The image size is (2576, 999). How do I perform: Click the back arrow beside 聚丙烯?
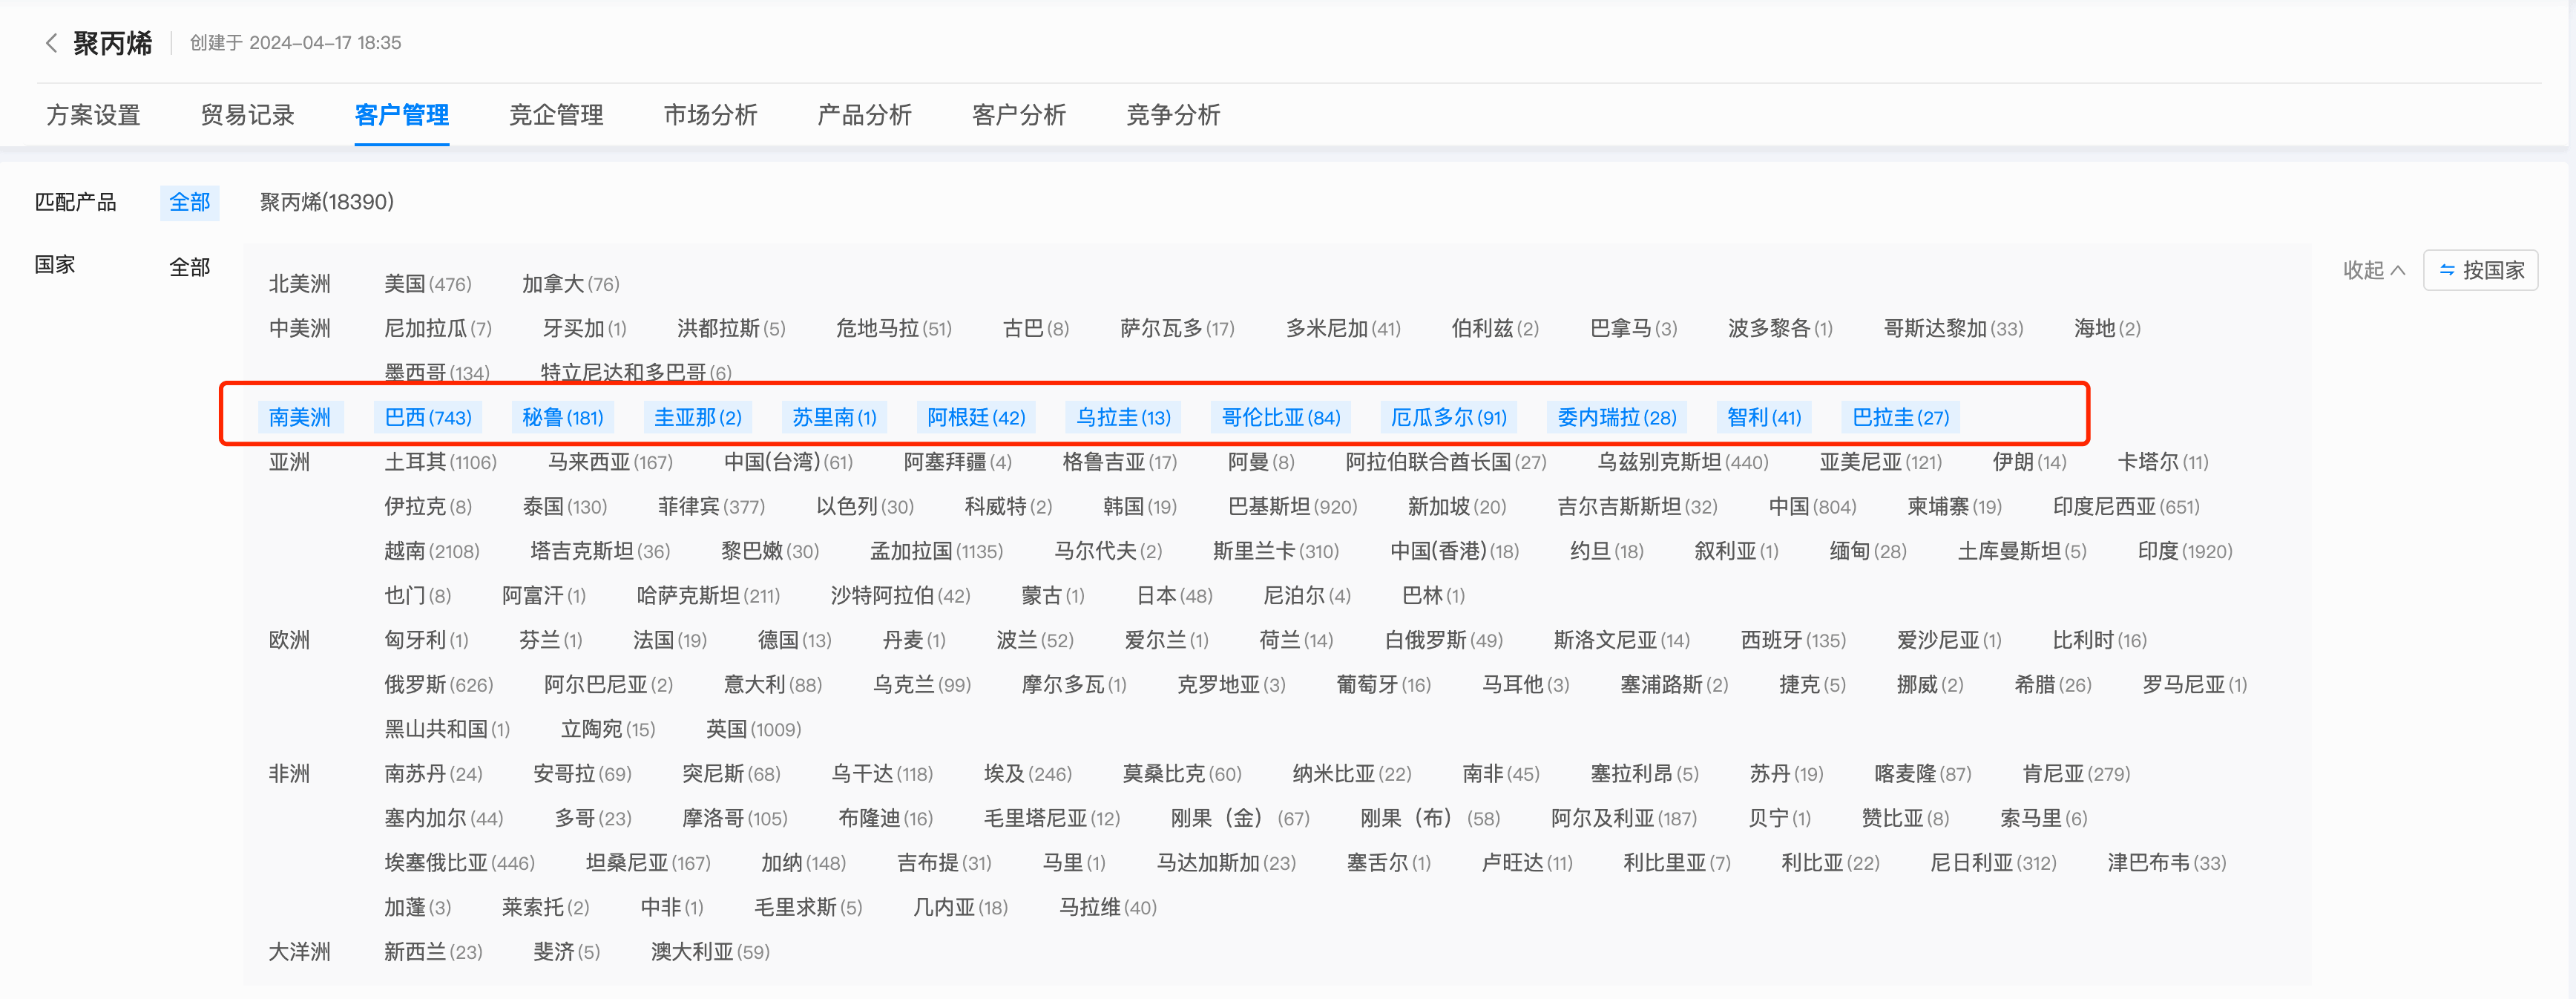tap(51, 42)
